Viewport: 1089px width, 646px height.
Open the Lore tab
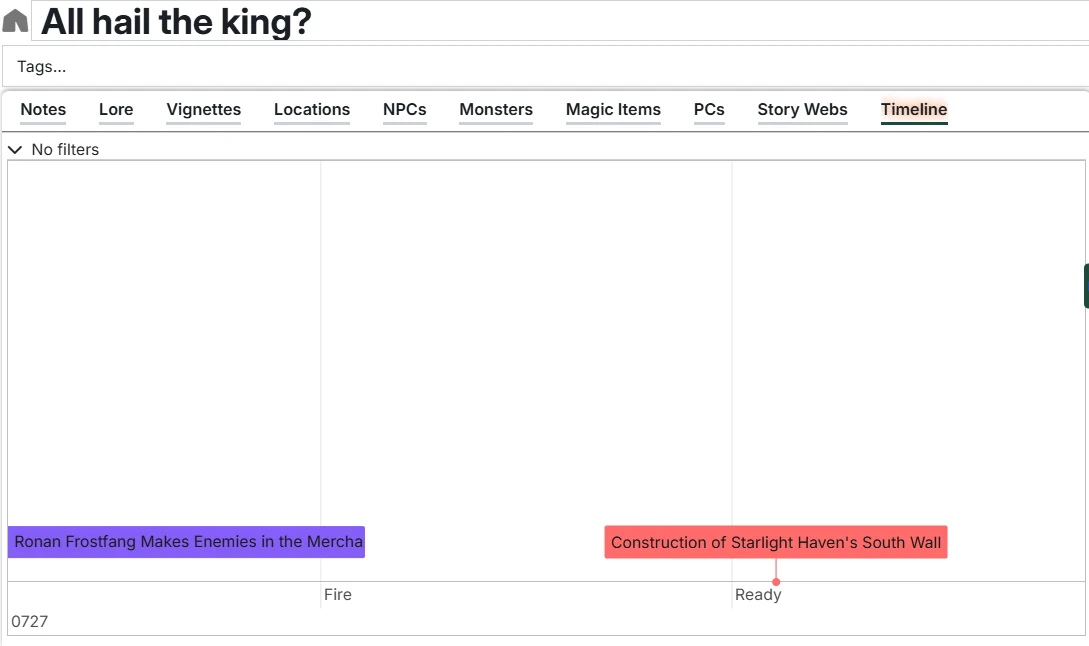click(x=115, y=110)
